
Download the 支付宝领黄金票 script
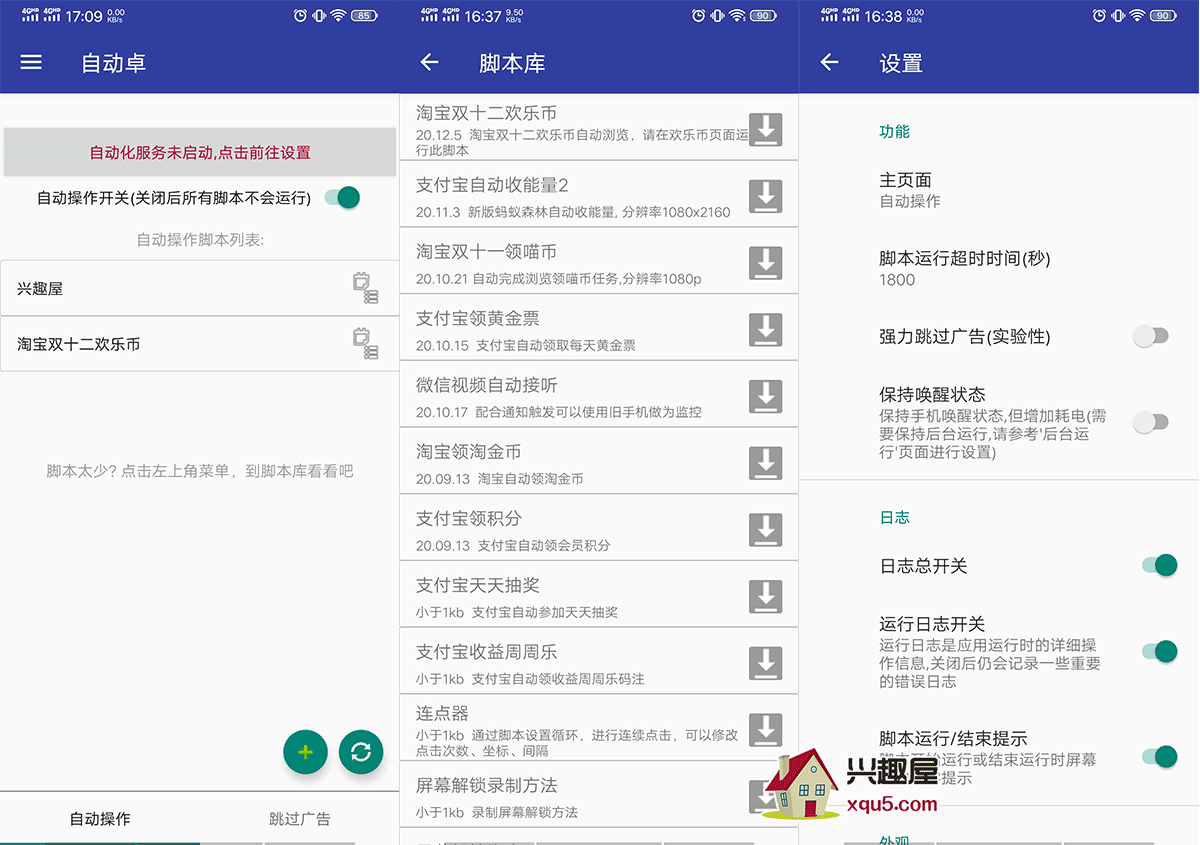click(x=766, y=329)
